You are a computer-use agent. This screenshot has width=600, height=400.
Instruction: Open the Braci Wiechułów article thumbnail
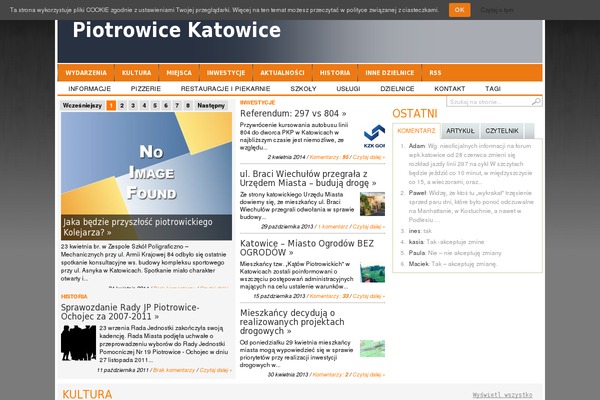[372, 204]
